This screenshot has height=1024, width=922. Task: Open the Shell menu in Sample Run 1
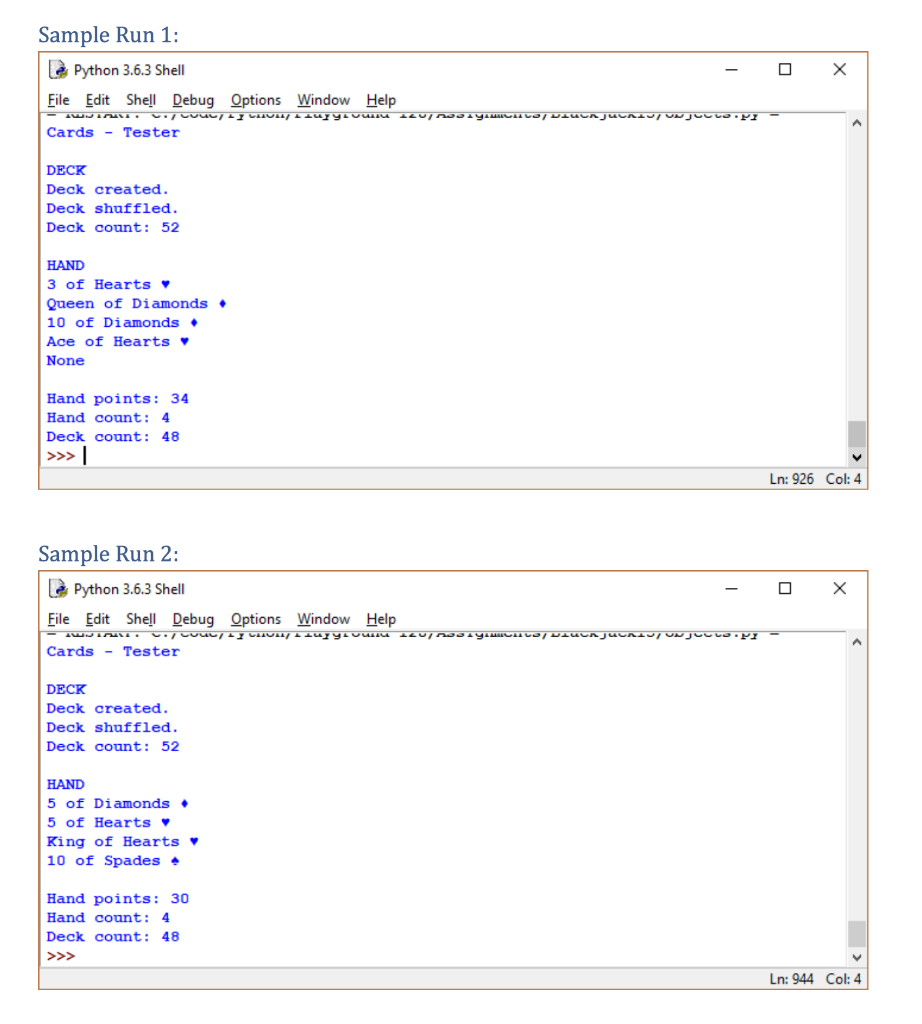pos(140,100)
